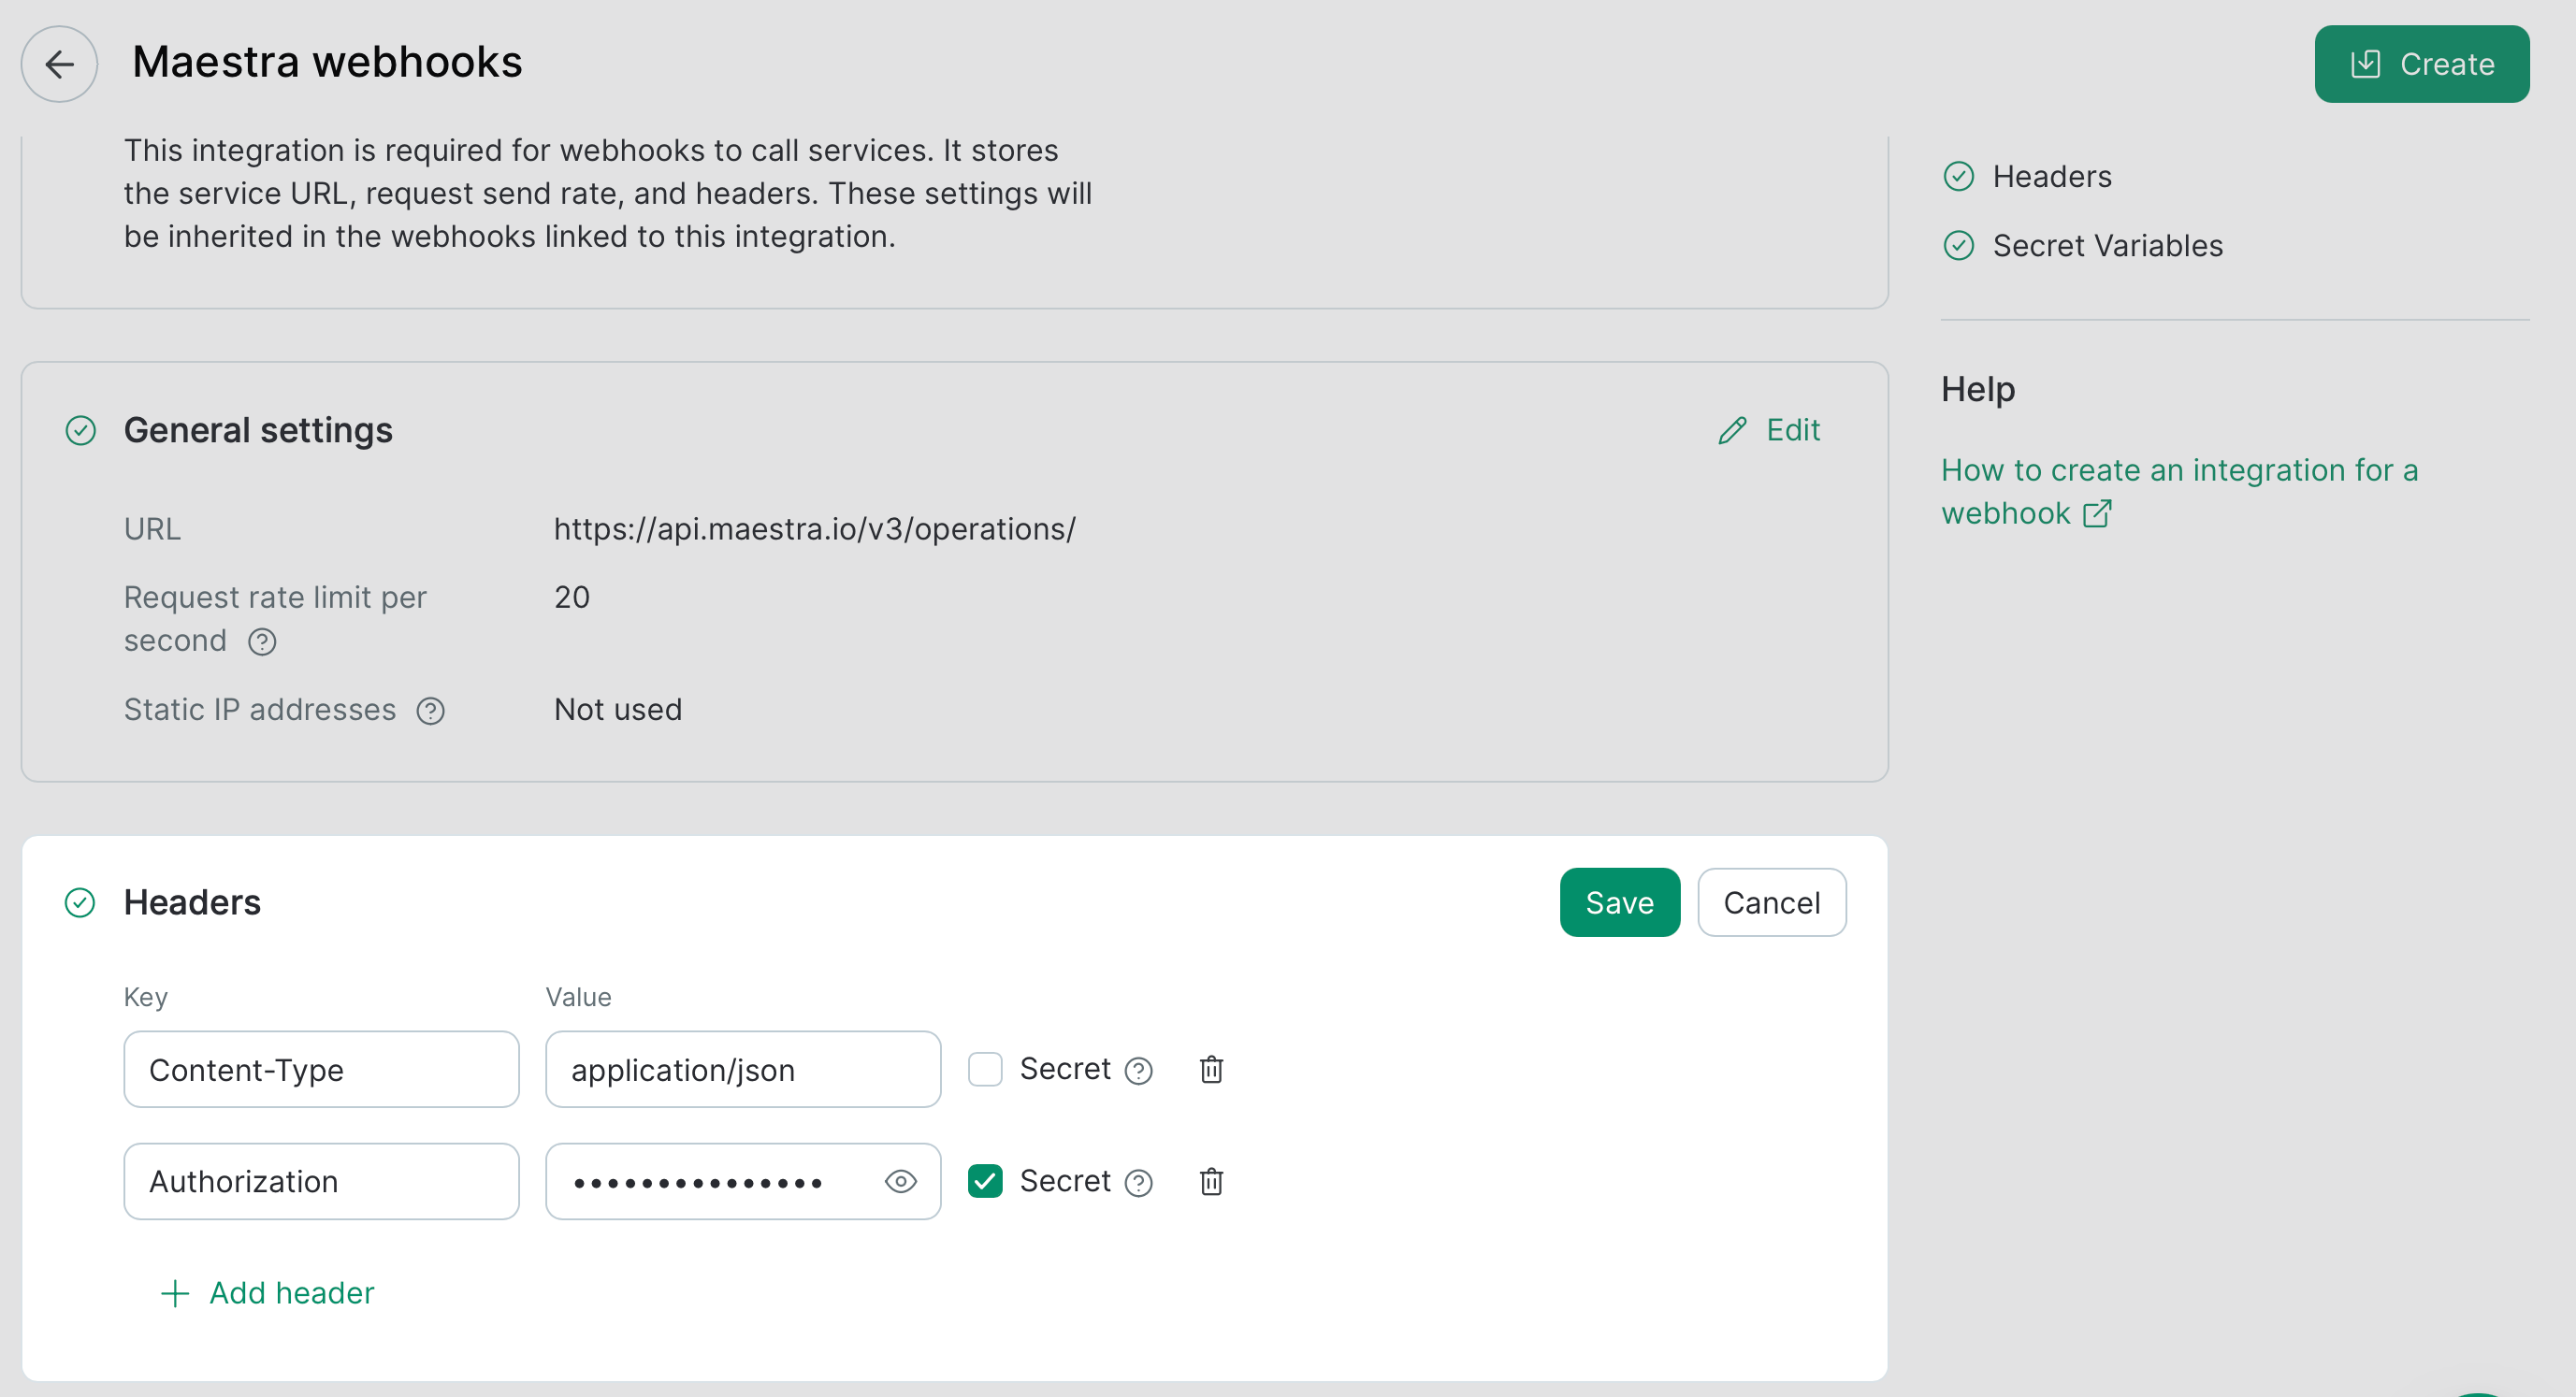This screenshot has height=1397, width=2576.
Task: Reveal the Authorization secret value
Action: [901, 1182]
